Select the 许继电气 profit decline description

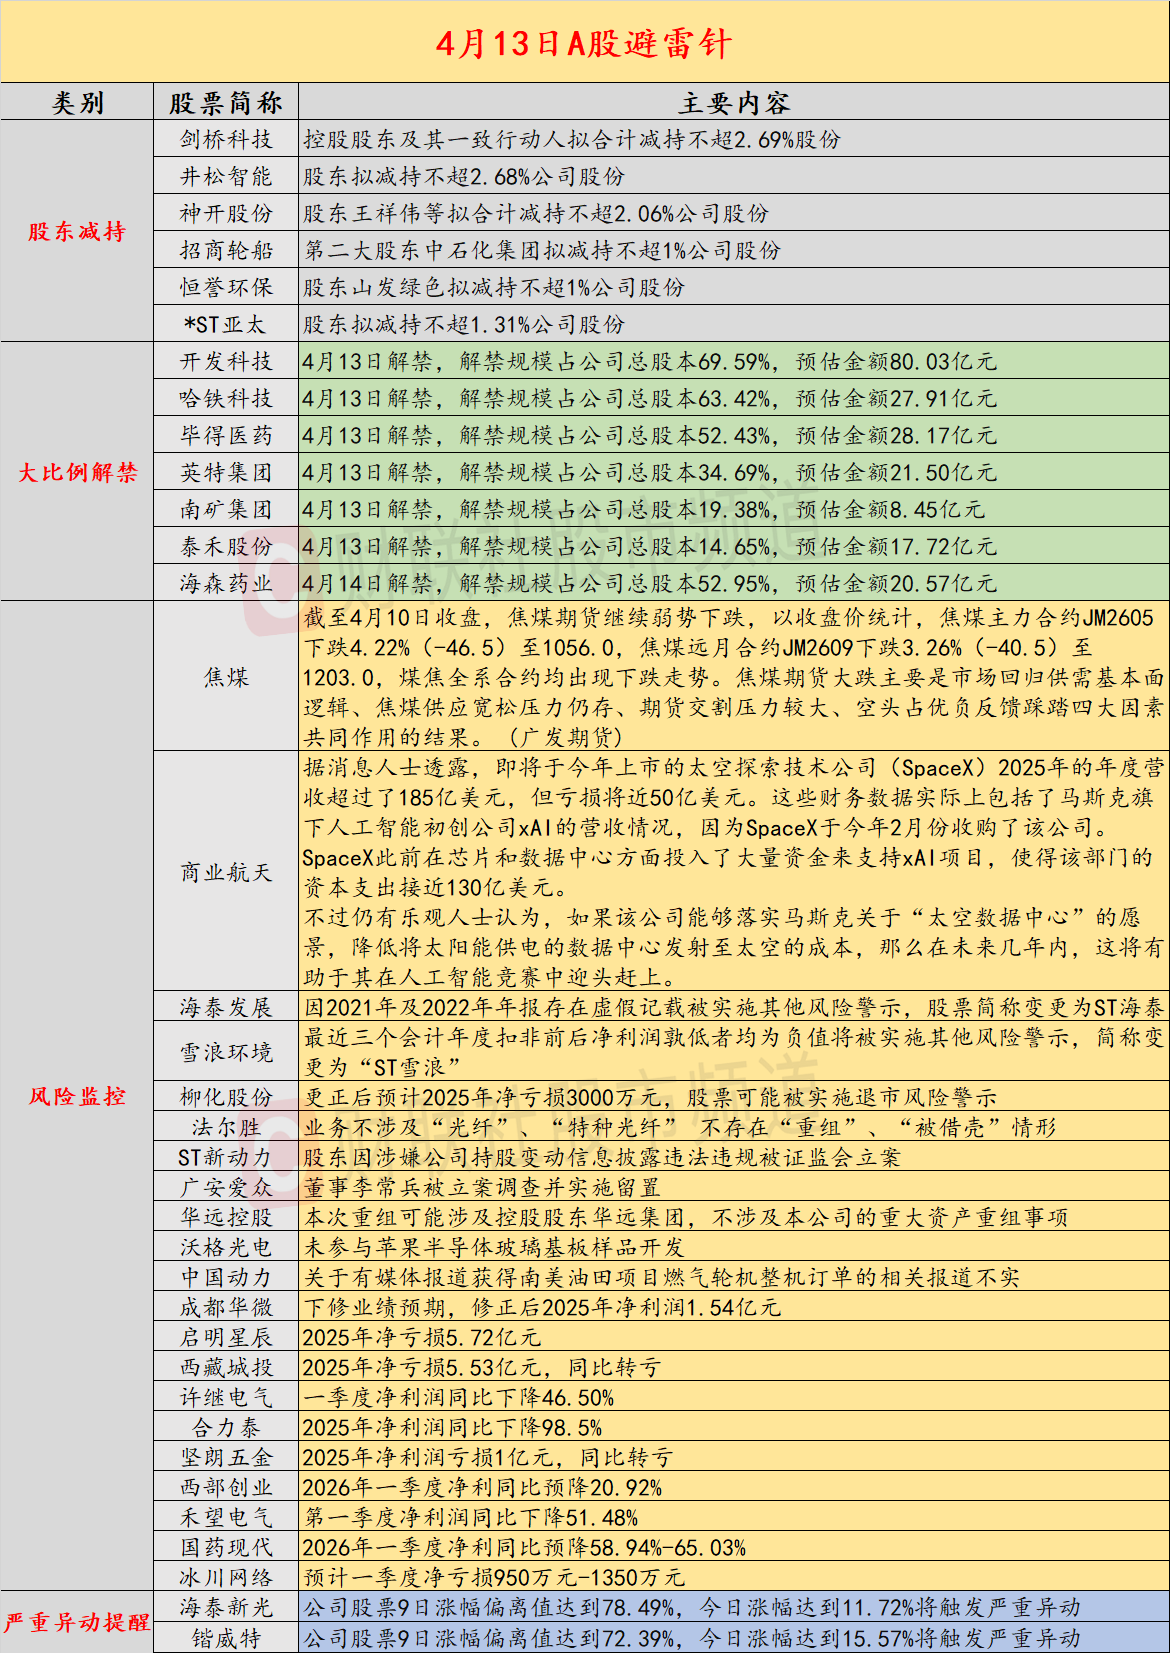pyautogui.click(x=459, y=1397)
